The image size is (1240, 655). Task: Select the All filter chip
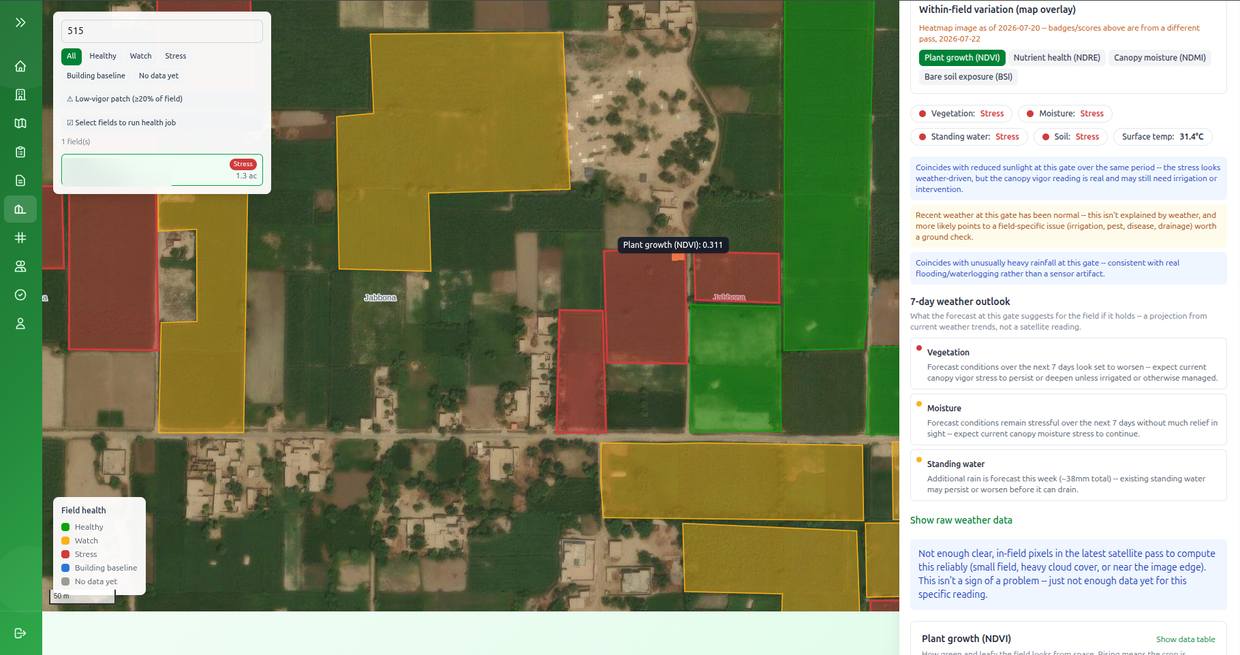(x=71, y=56)
